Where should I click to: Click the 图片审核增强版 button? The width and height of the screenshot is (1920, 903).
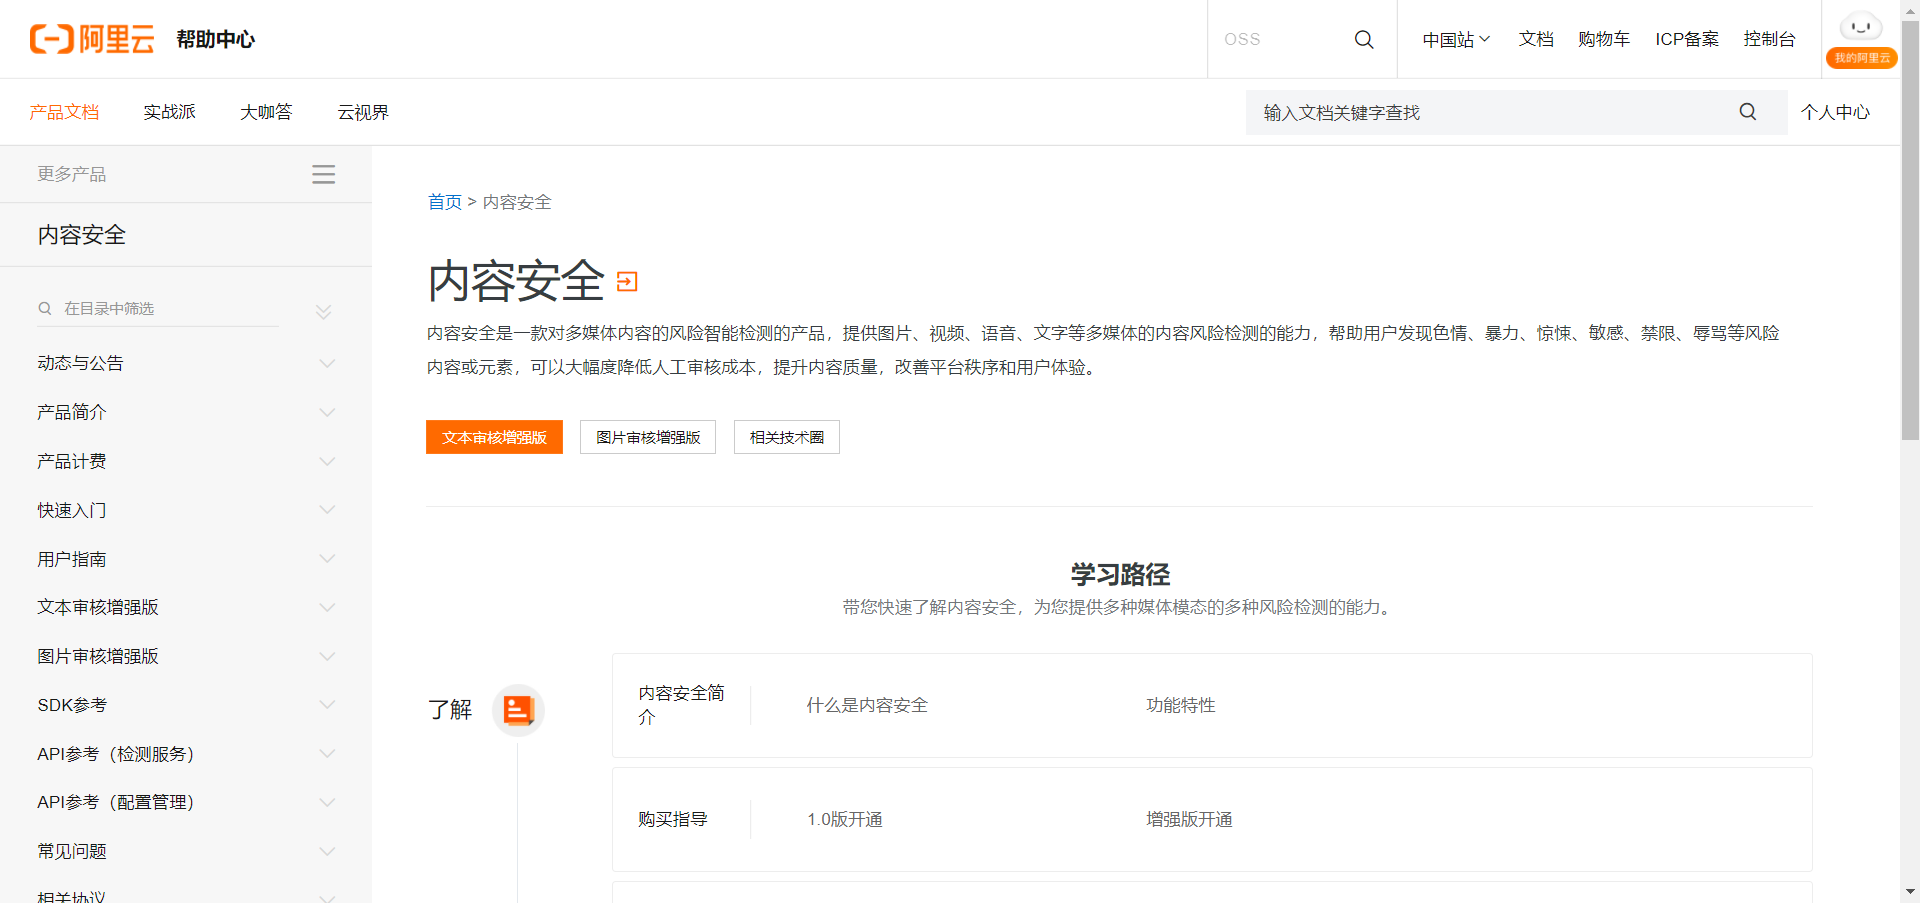pyautogui.click(x=648, y=437)
